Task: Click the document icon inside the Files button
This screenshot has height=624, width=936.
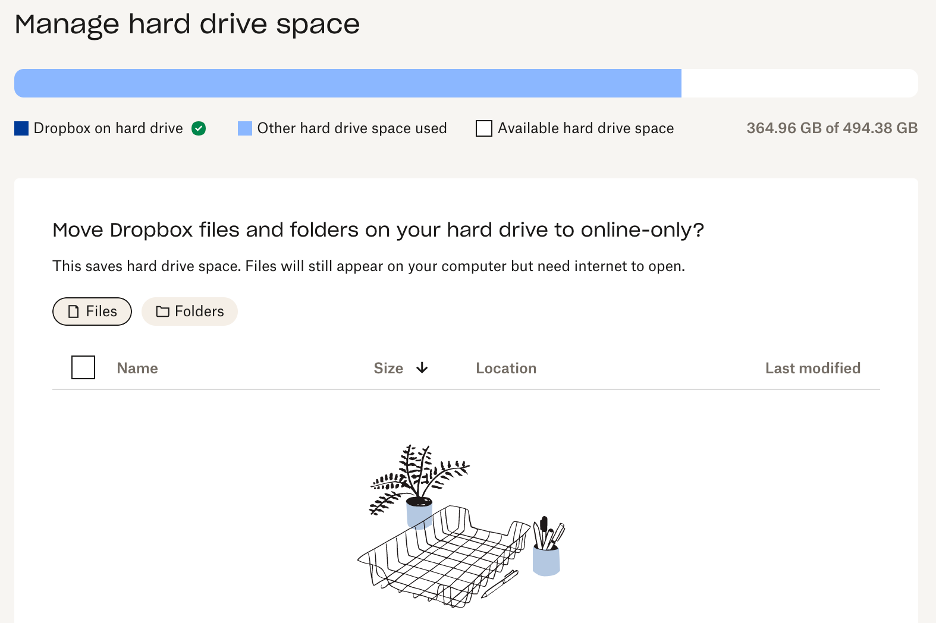Action: [72, 311]
